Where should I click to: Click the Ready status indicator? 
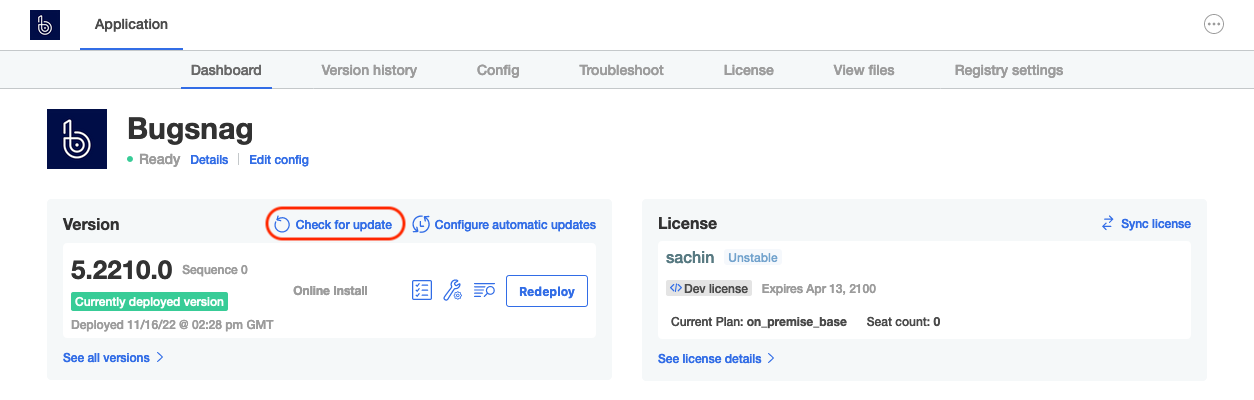click(154, 160)
